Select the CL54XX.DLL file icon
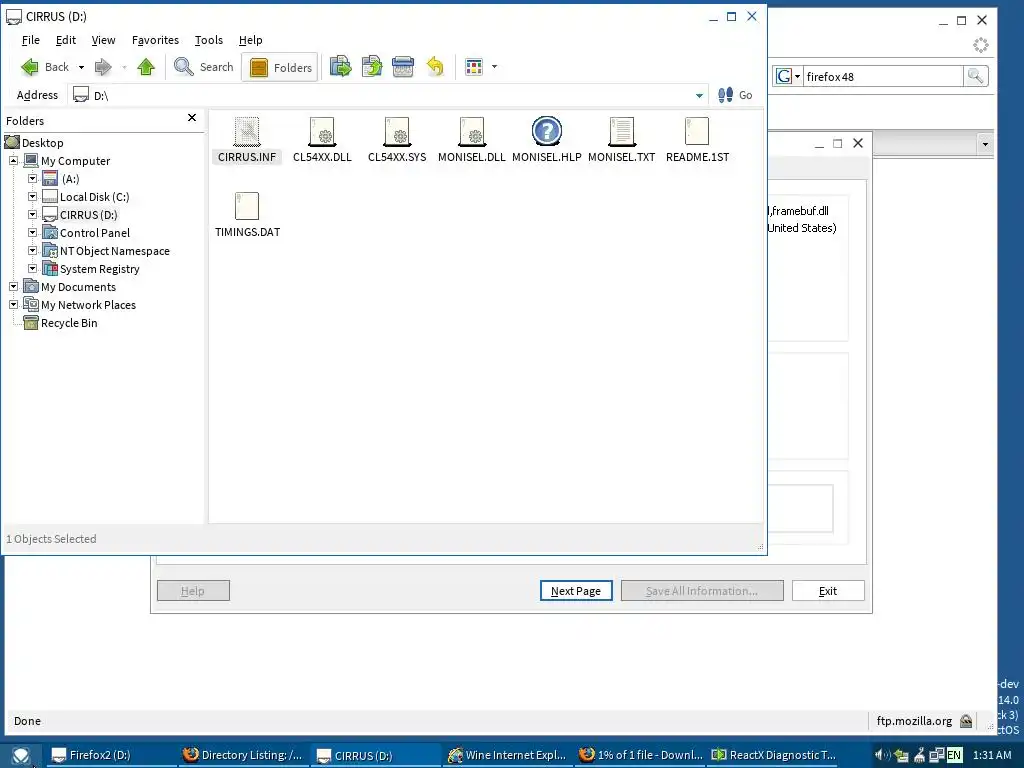The width and height of the screenshot is (1024, 768). click(322, 132)
